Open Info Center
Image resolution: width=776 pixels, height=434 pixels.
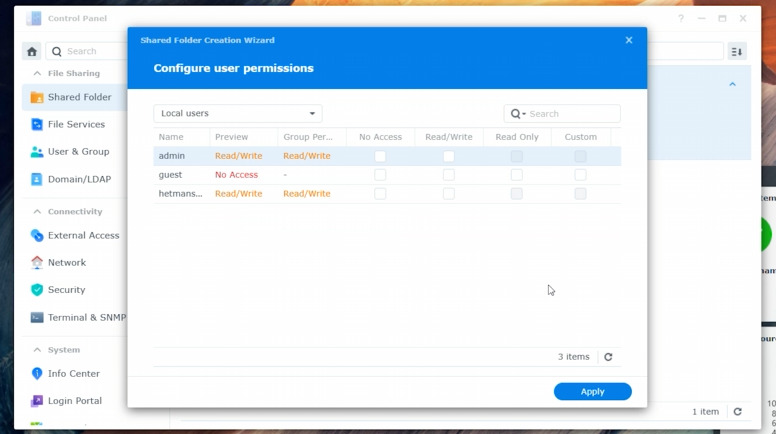[x=74, y=374]
